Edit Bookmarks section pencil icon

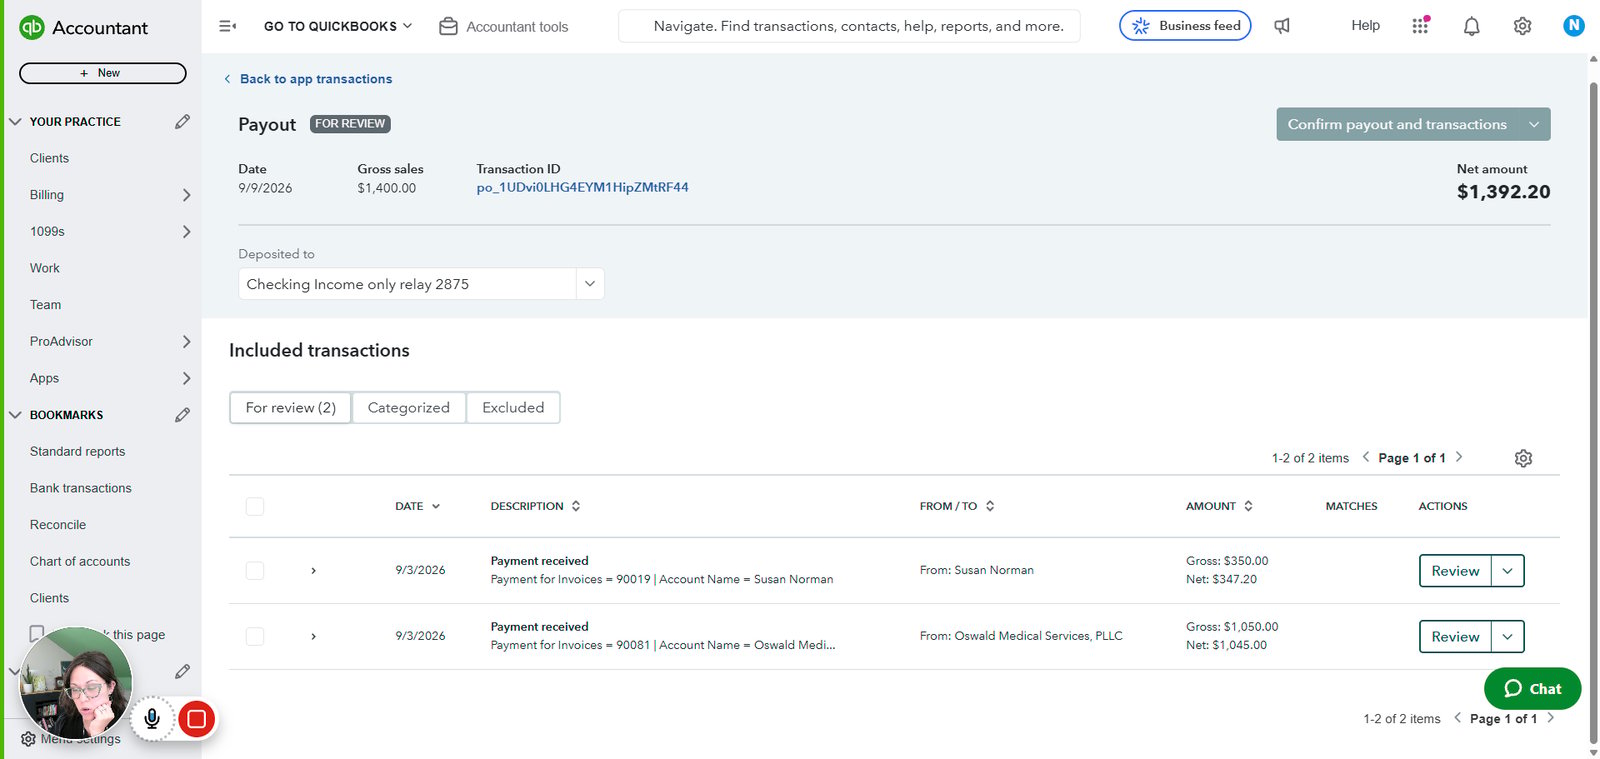(x=182, y=414)
